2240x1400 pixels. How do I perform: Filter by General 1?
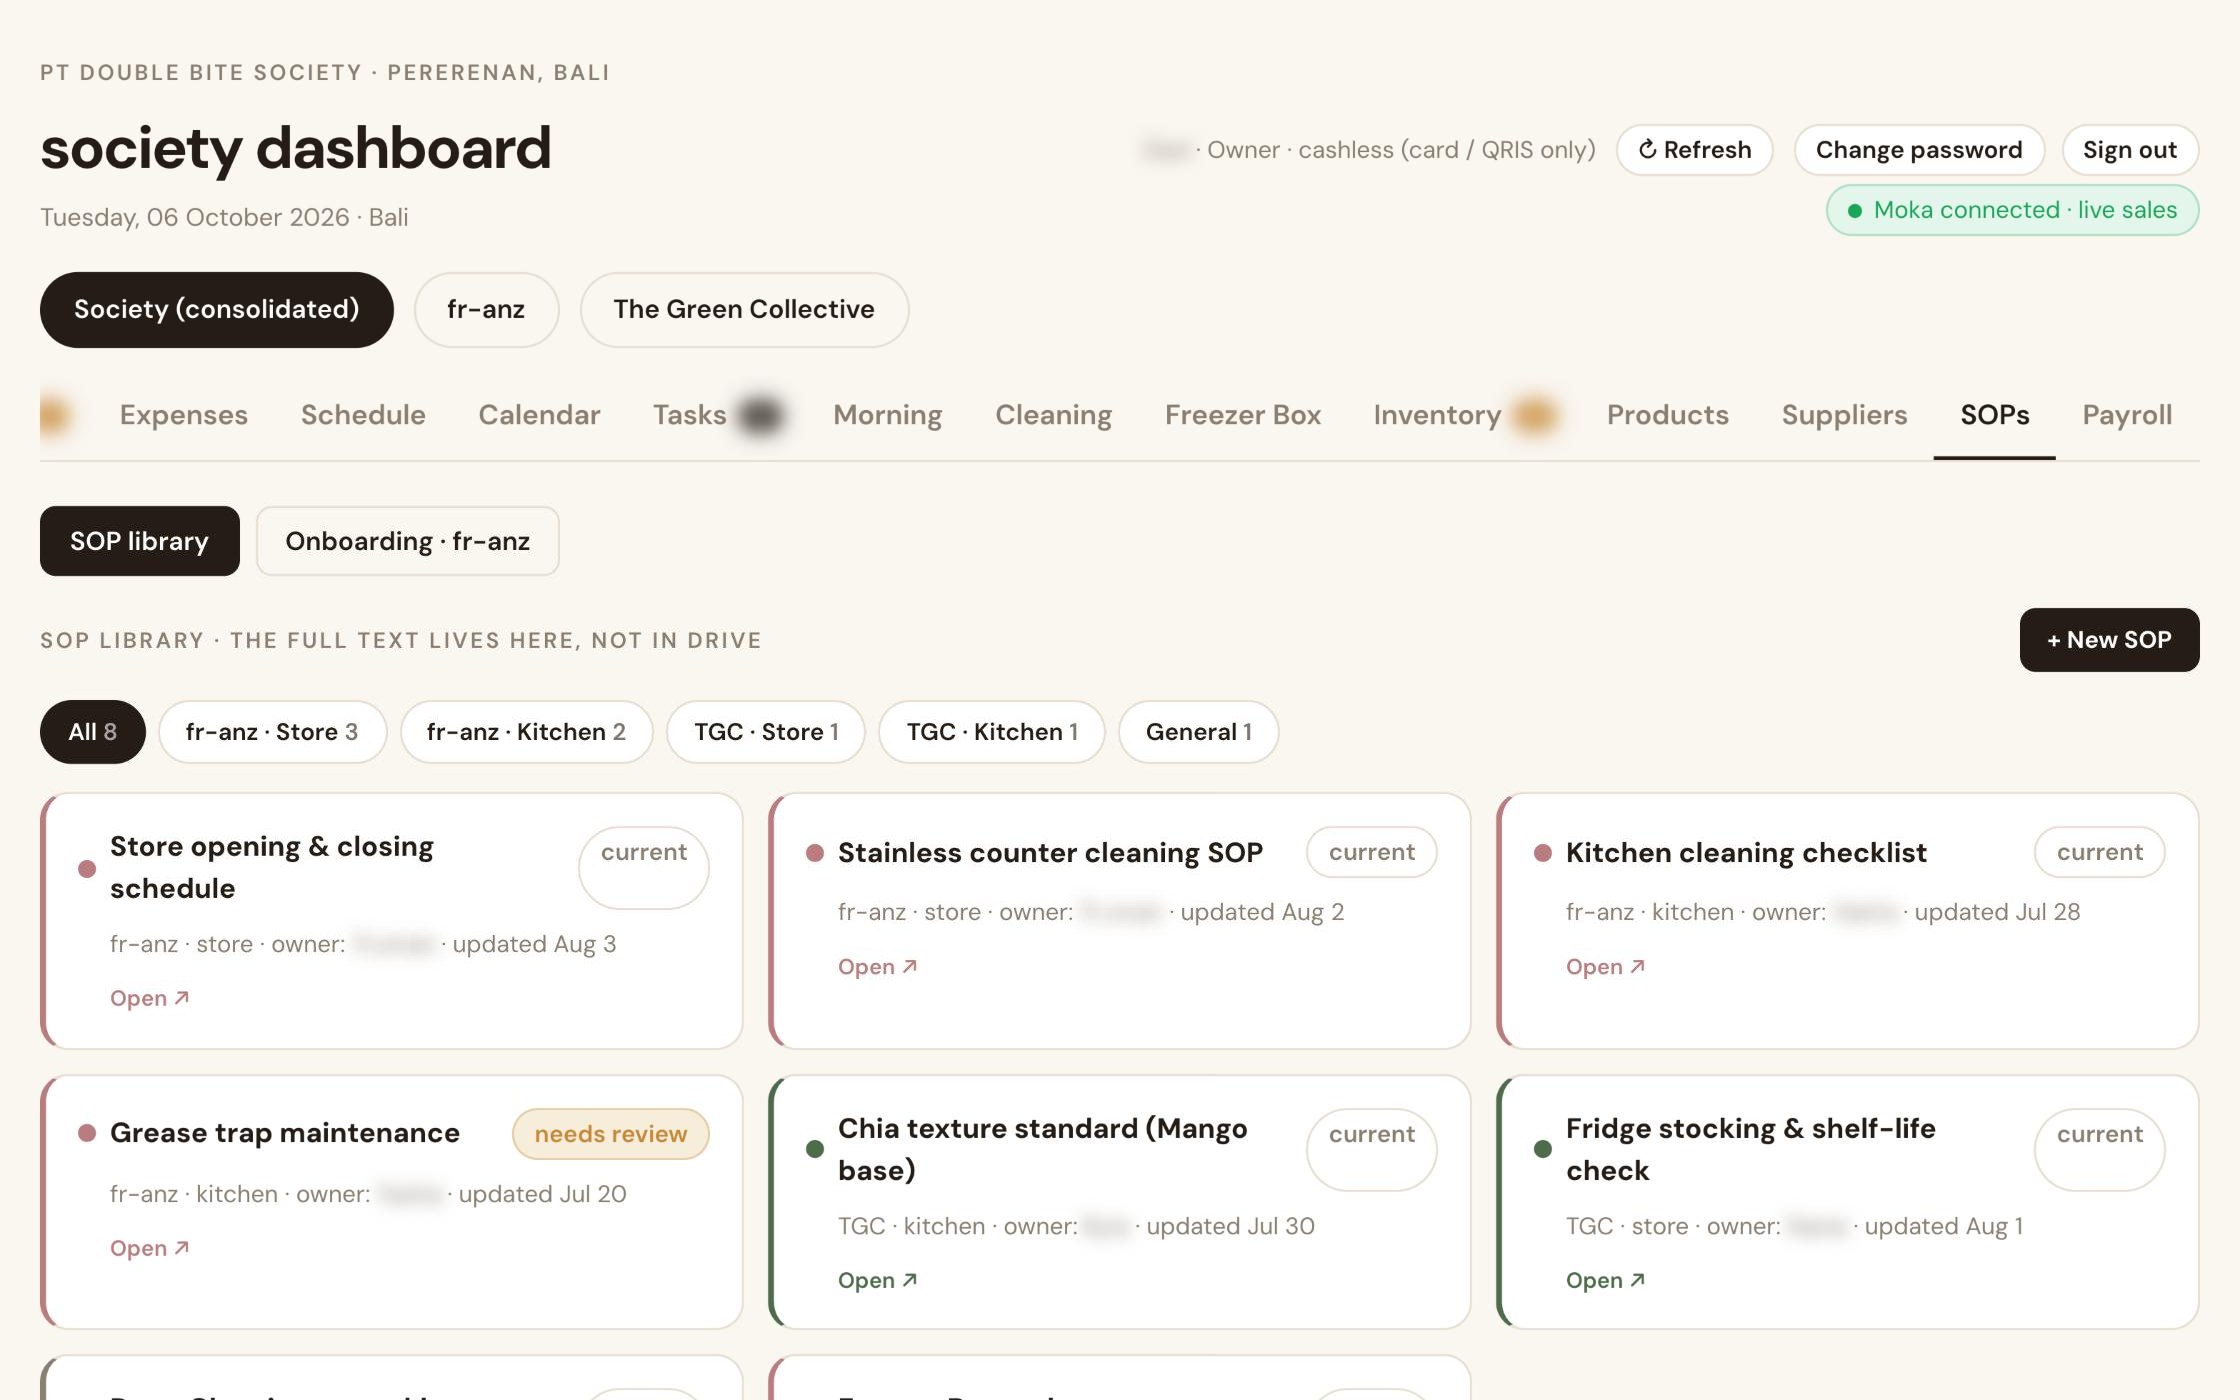coord(1198,732)
